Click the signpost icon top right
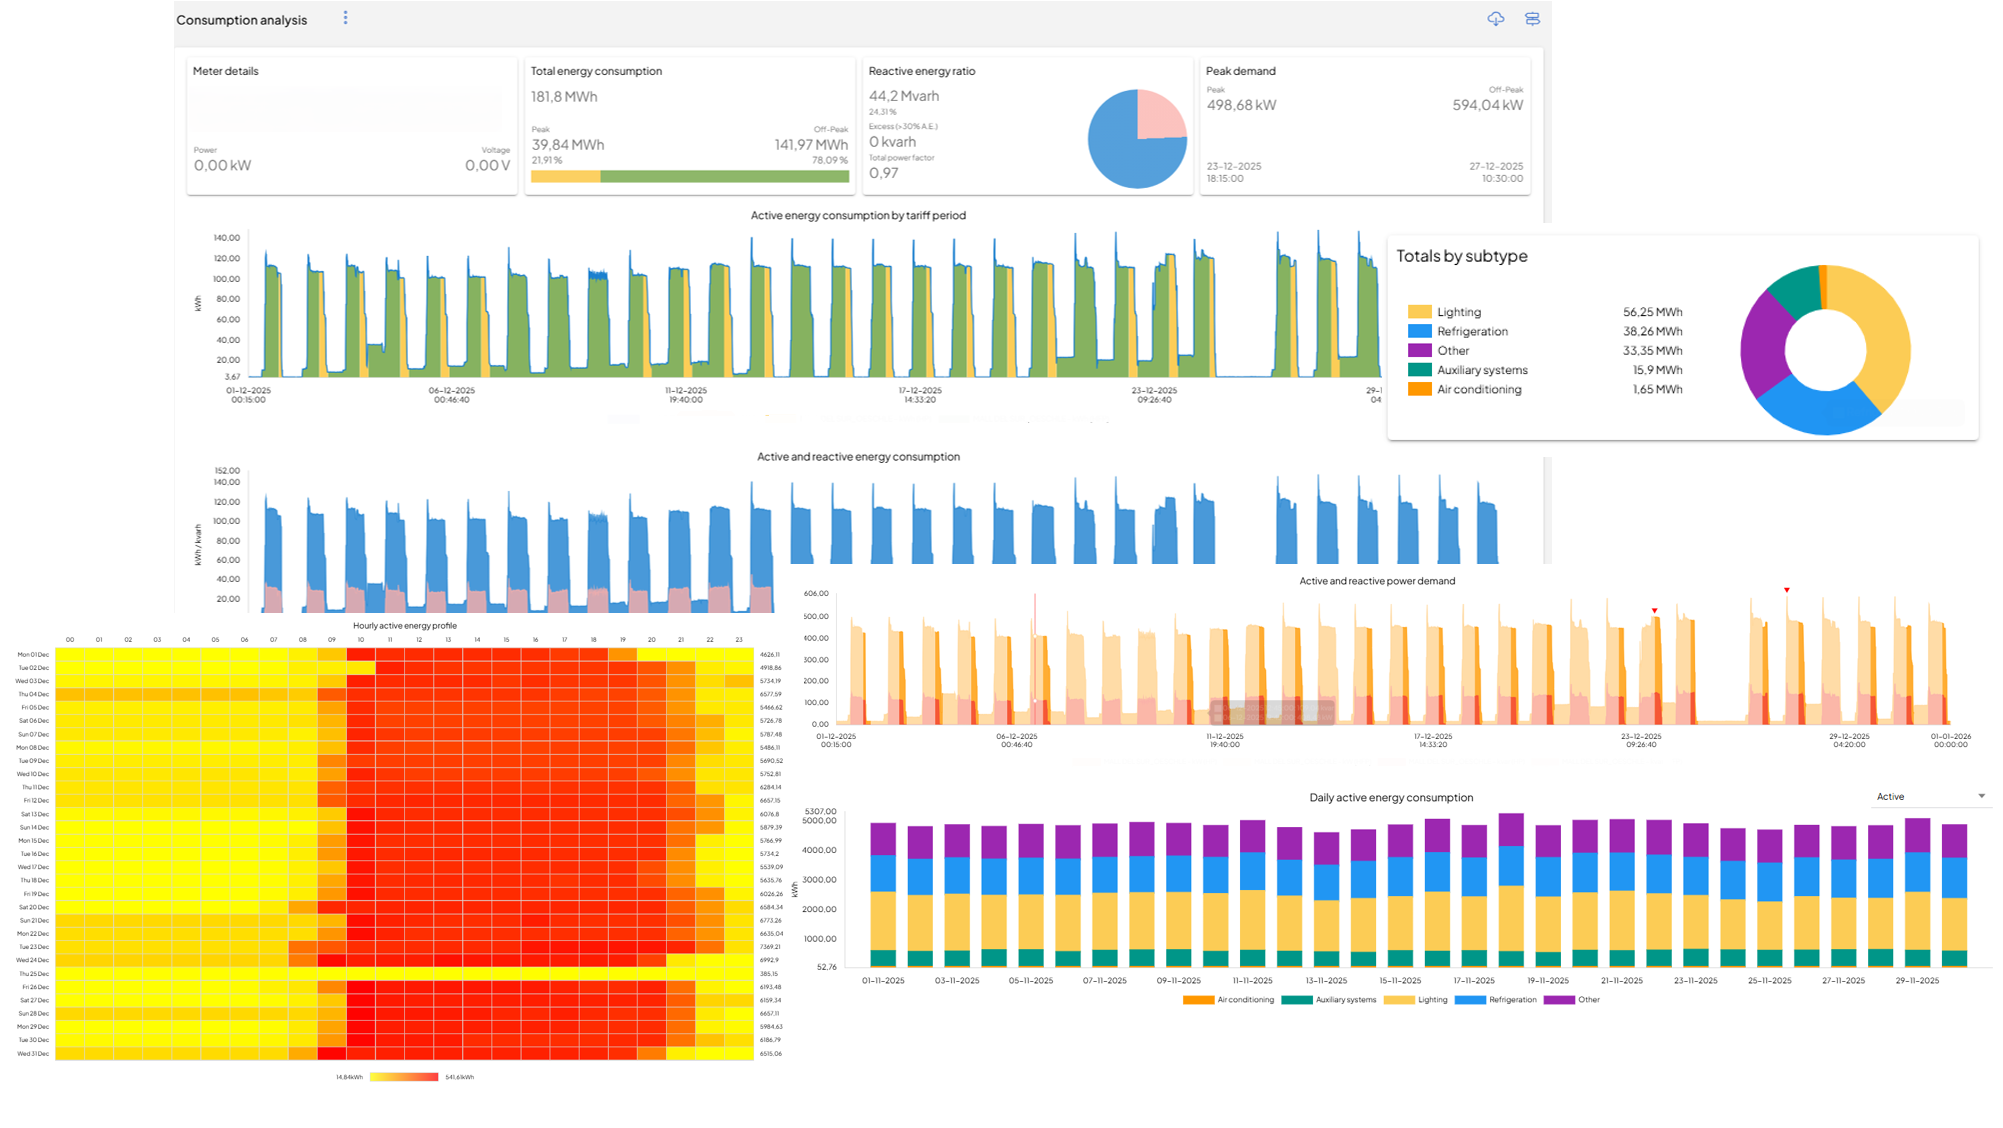This screenshot has width=2003, height=1128. (1532, 19)
